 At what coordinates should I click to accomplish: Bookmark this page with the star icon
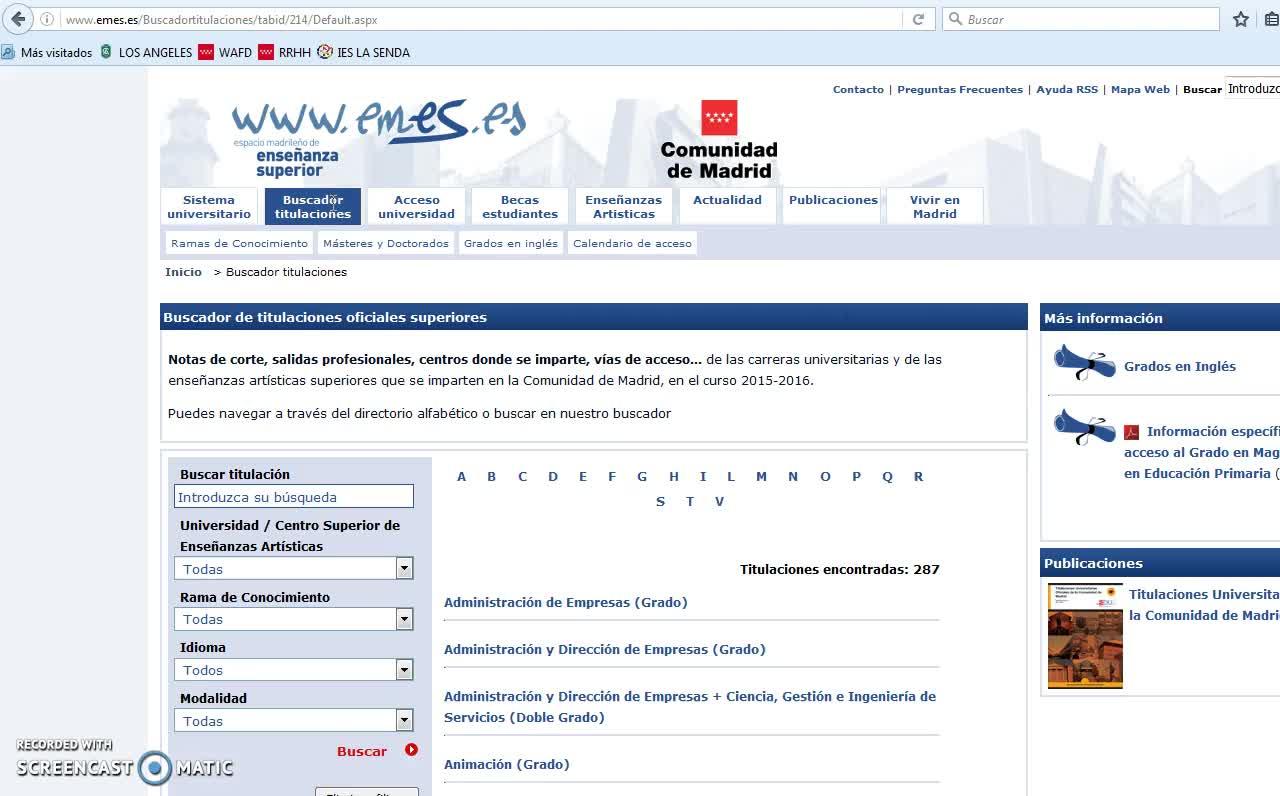[x=1241, y=19]
